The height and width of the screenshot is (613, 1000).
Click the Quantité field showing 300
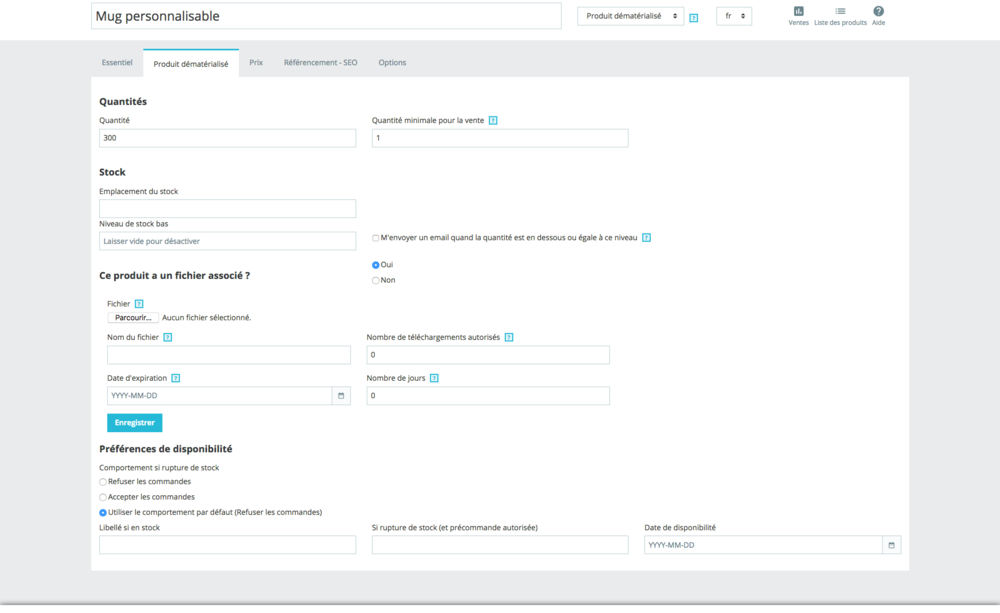(227, 138)
